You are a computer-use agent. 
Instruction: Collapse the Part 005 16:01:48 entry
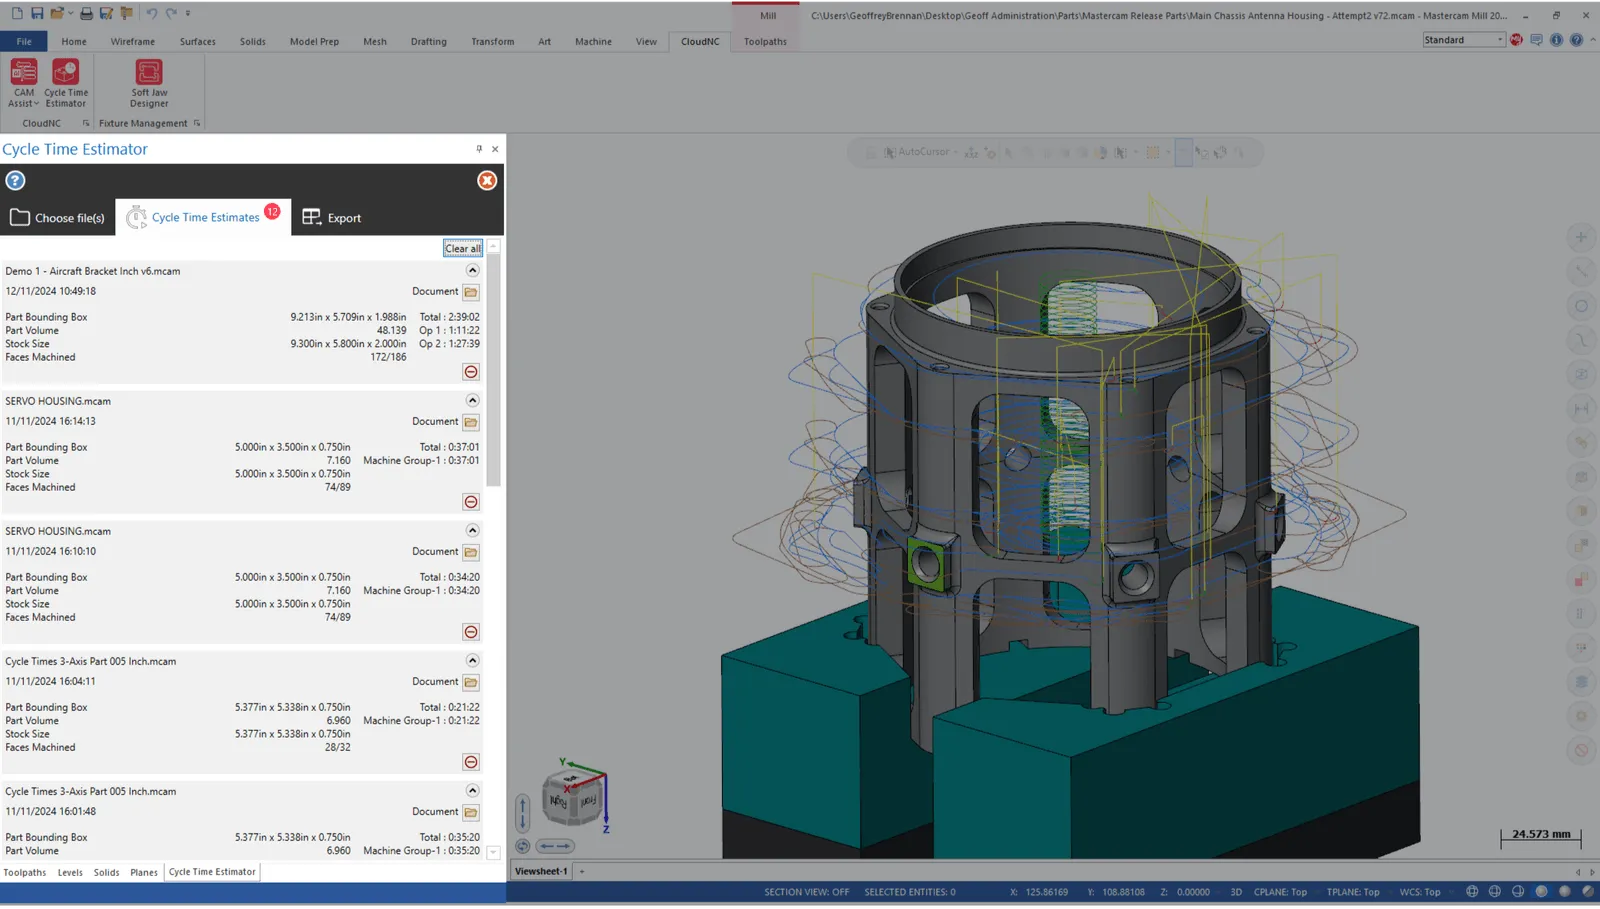click(x=472, y=791)
